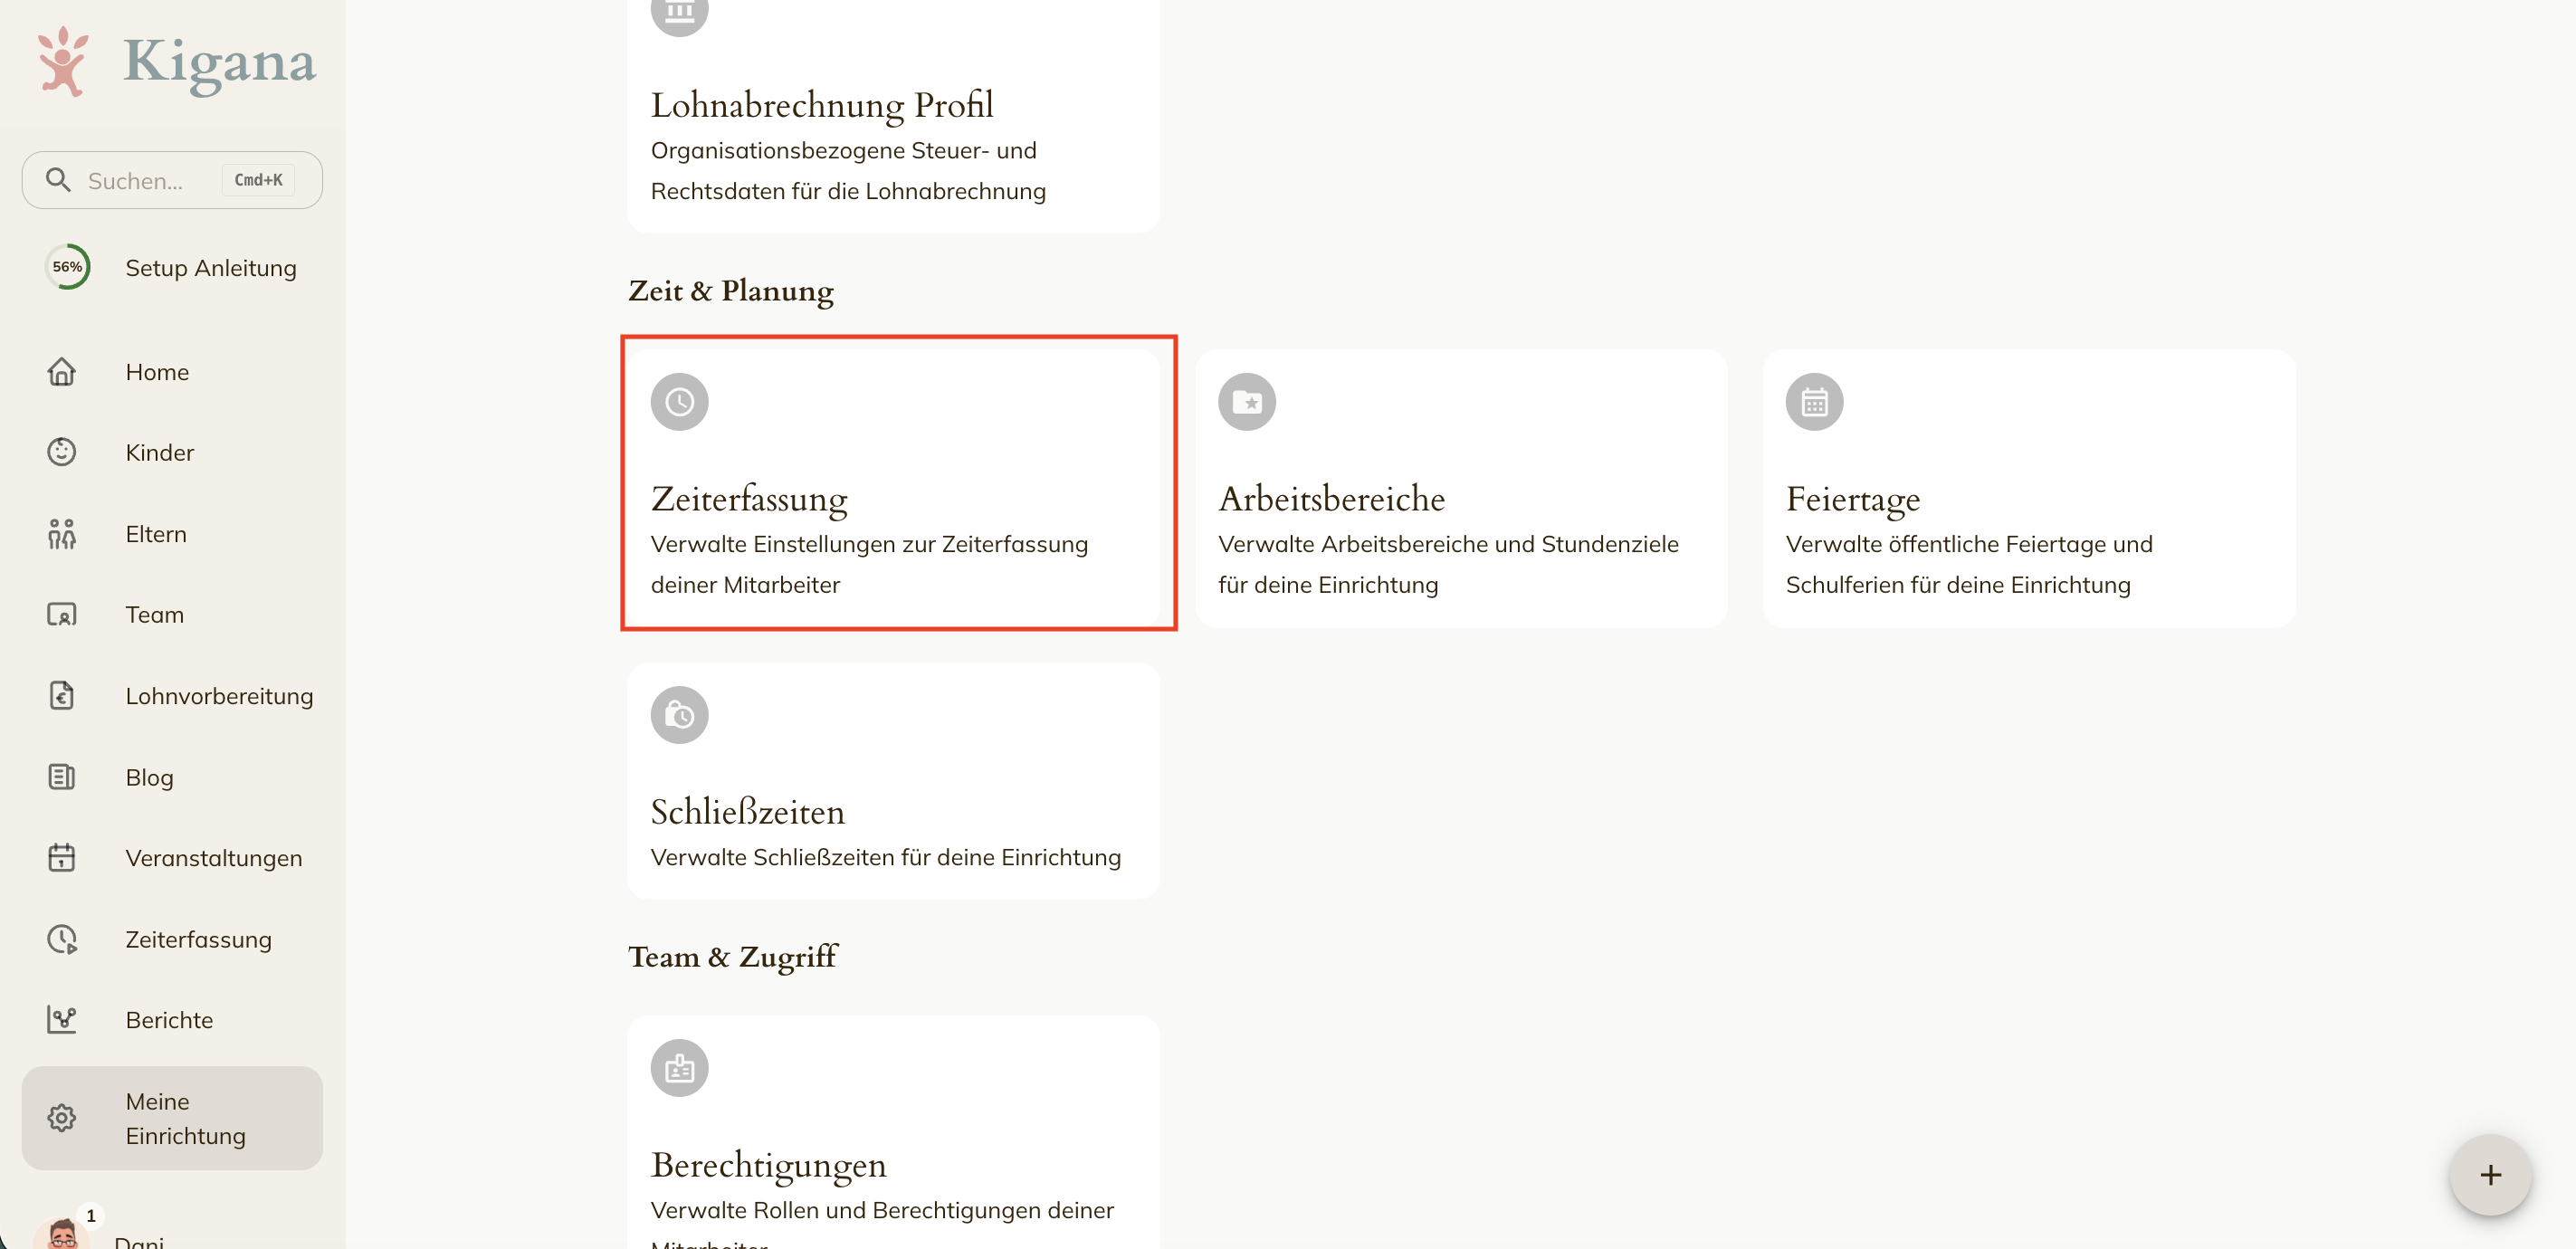Open Lohnvorbereitung euro document icon
This screenshot has width=2576, height=1249.
(x=62, y=695)
